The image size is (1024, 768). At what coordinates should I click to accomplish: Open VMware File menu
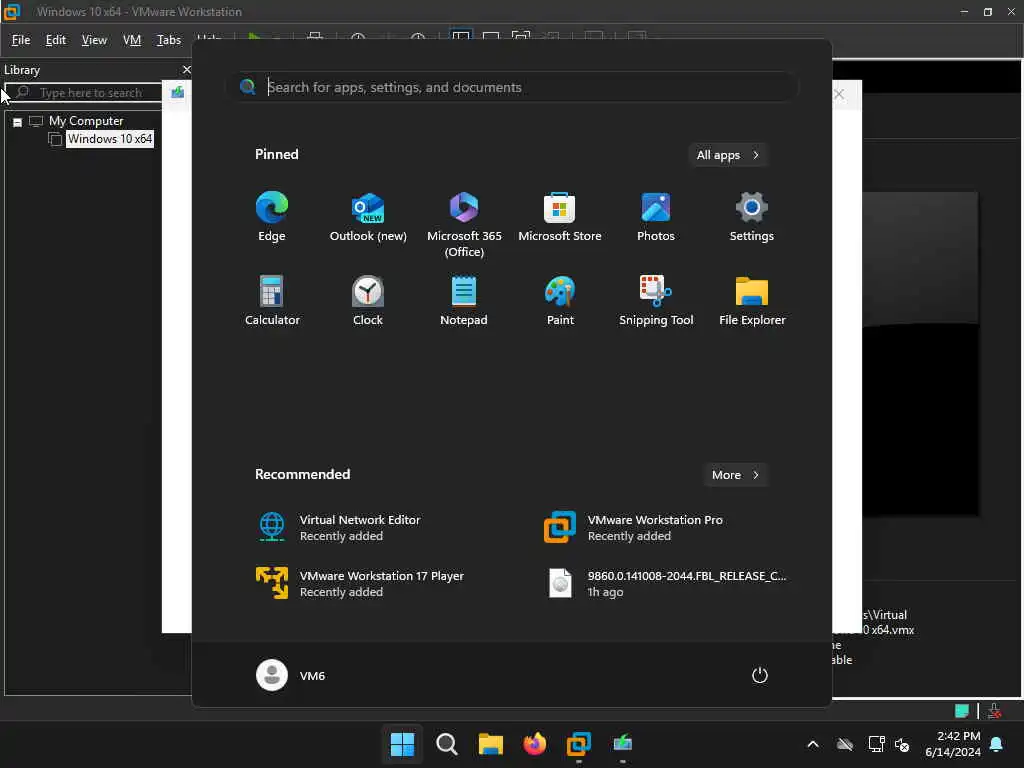(x=21, y=40)
